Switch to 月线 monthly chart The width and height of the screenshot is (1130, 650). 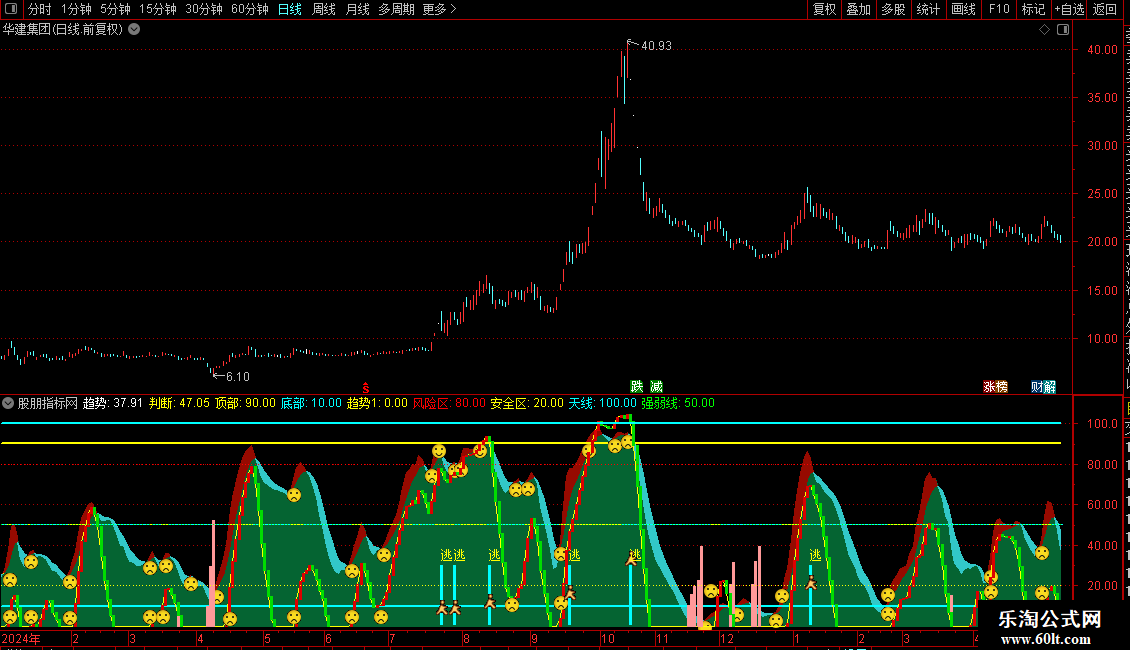click(357, 9)
